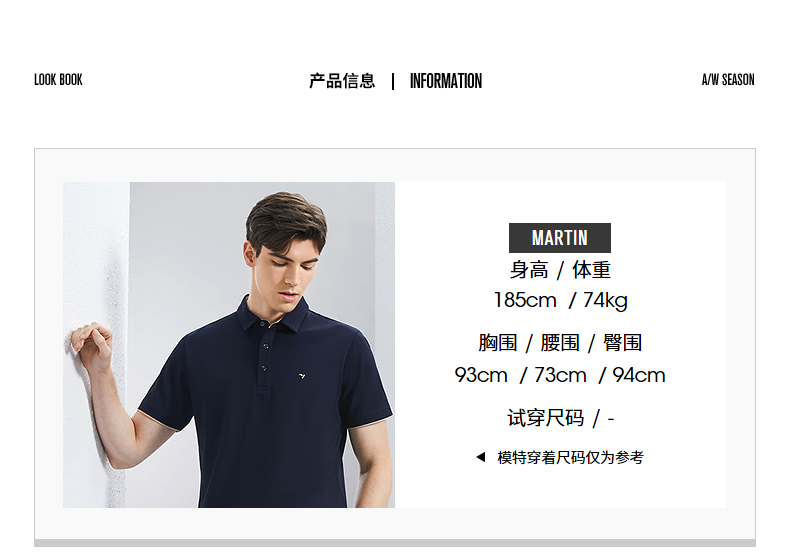Click the small logo on the polo shirt
Screen dimensions: 790x553
click(302, 375)
